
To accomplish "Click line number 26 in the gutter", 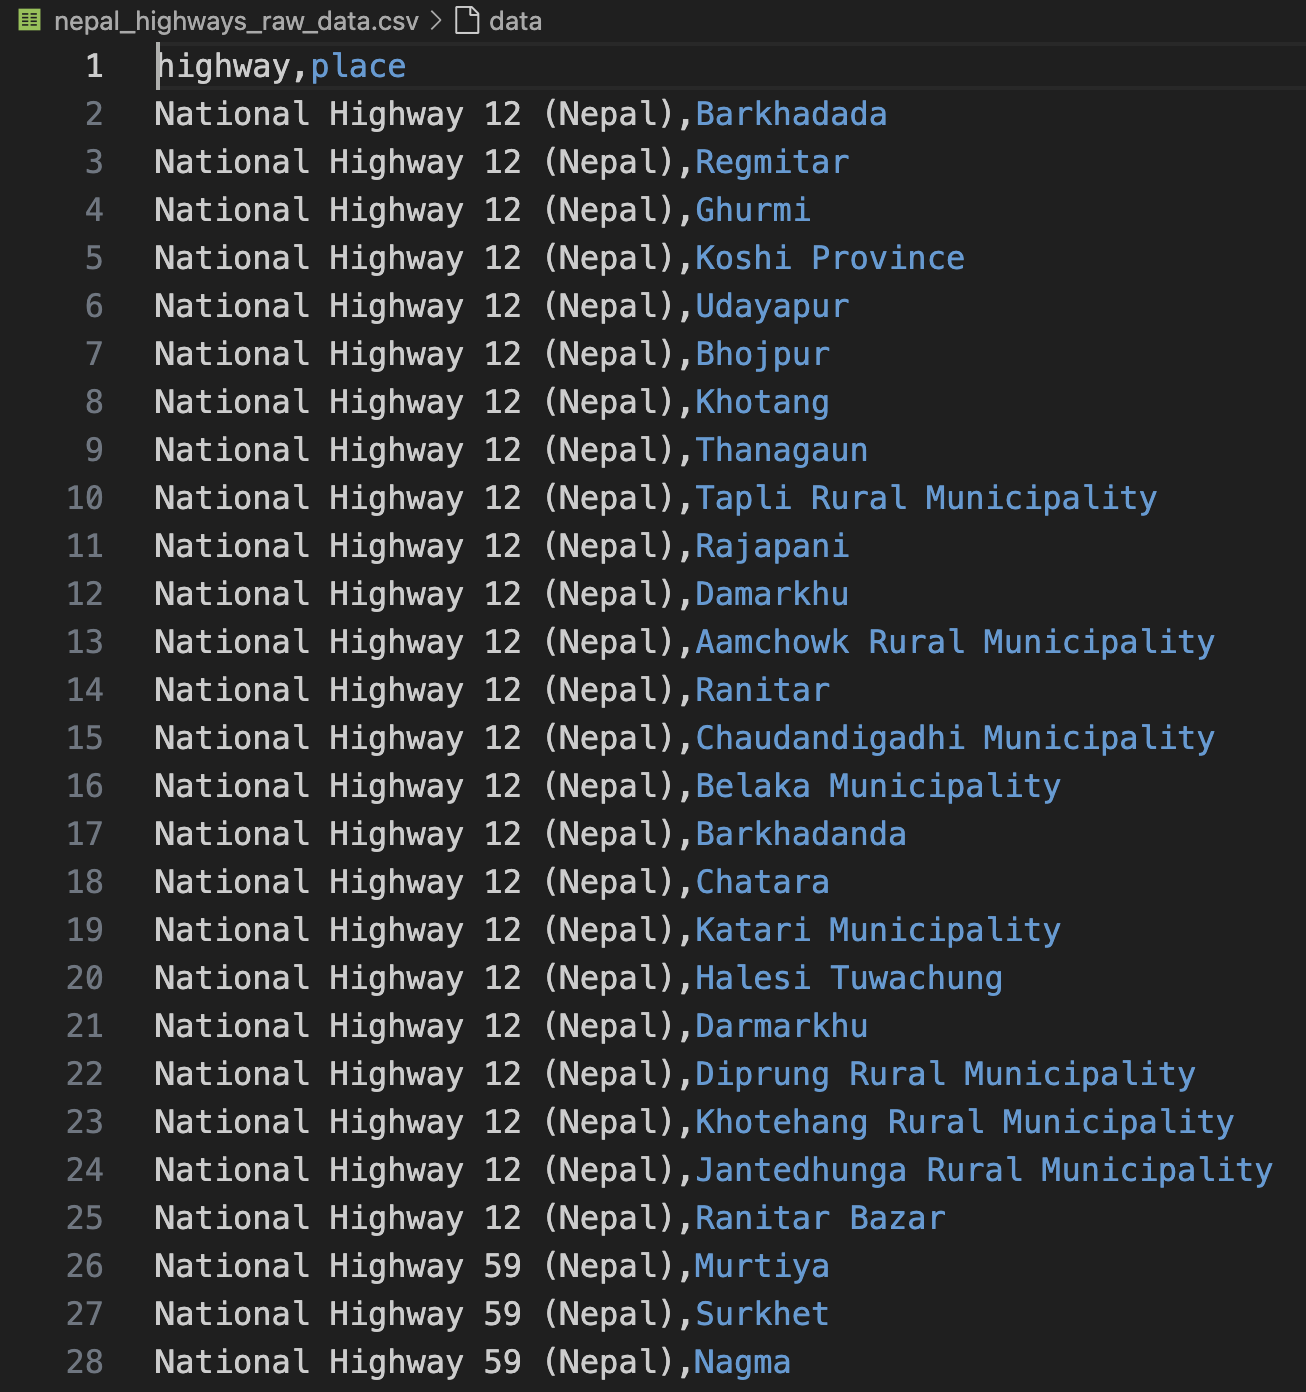I will point(85,1266).
